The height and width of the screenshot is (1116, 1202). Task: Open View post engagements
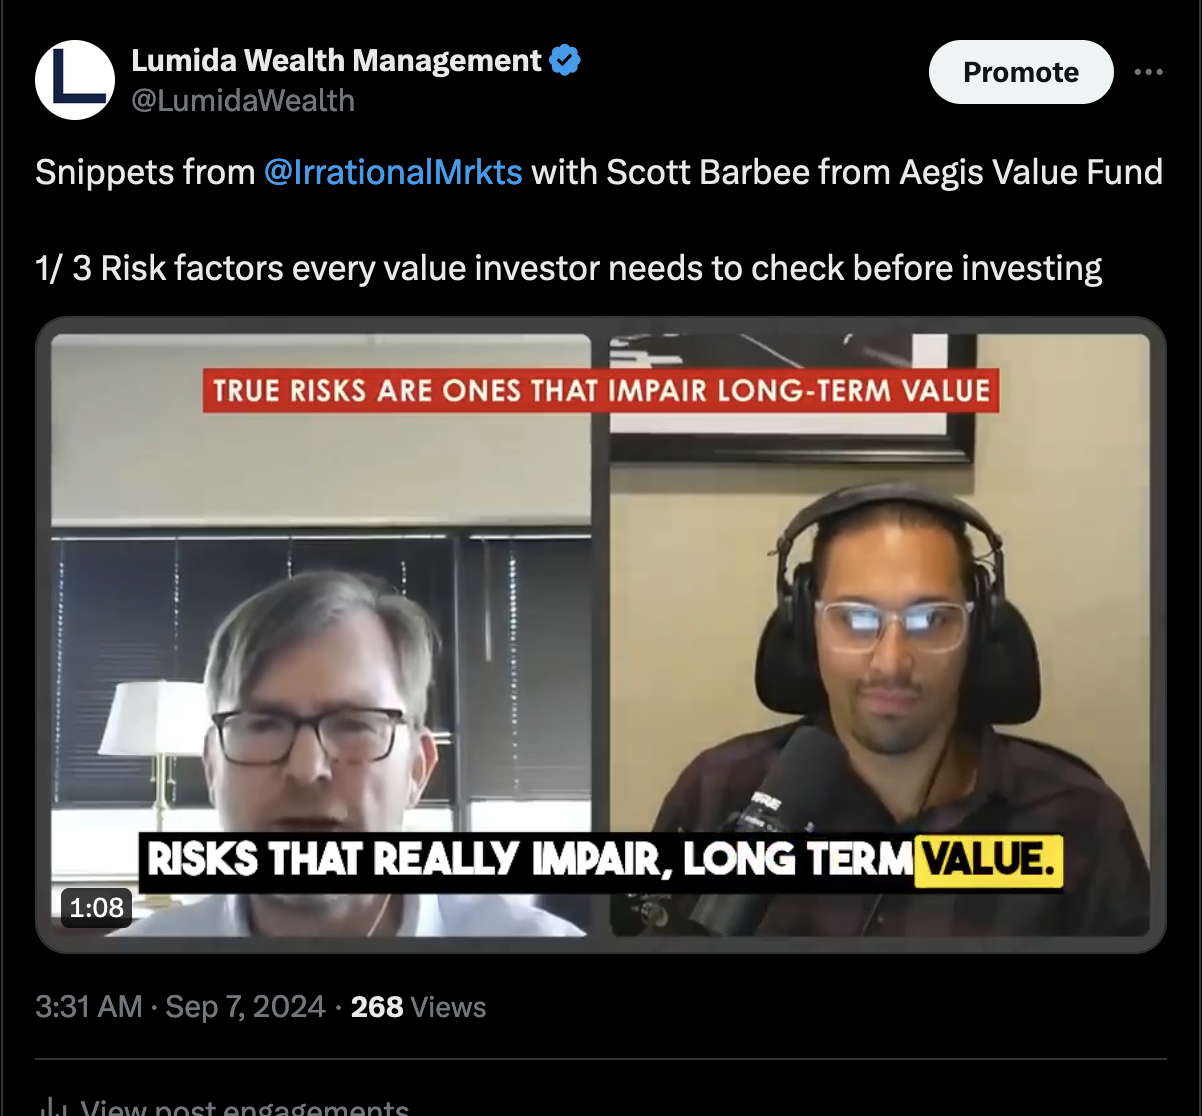click(244, 1106)
